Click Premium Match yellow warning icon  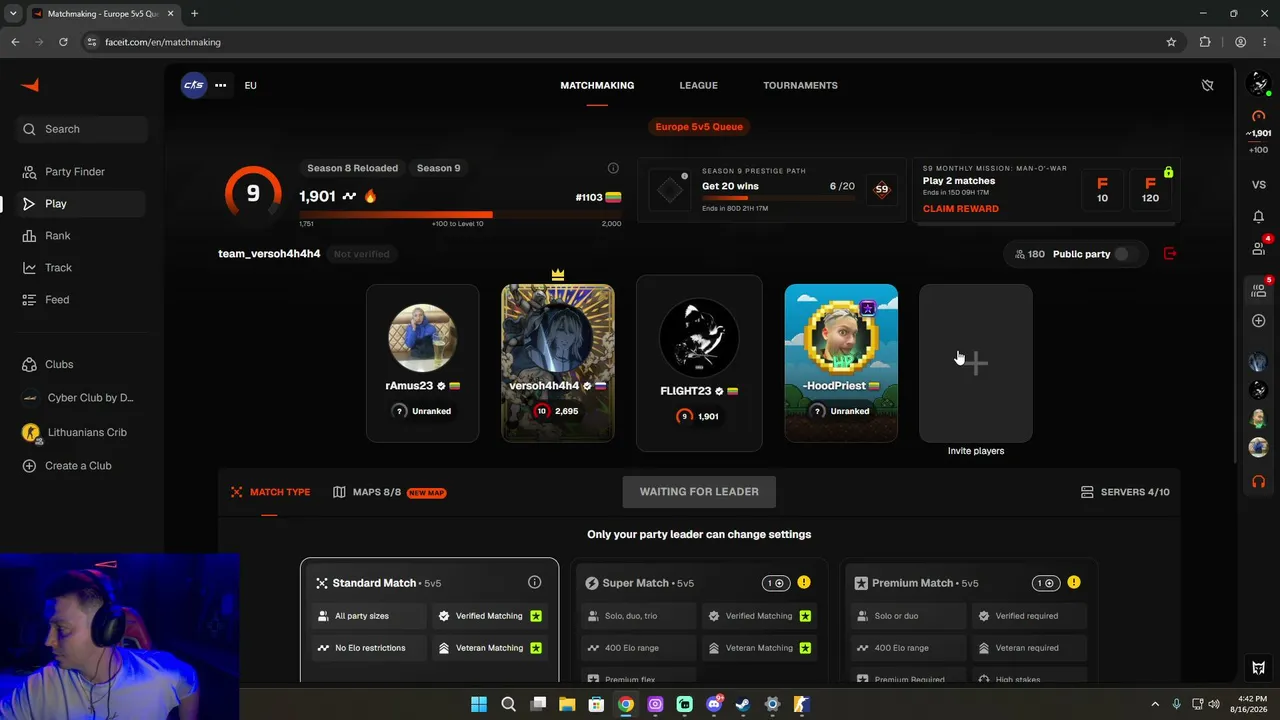(x=1074, y=583)
